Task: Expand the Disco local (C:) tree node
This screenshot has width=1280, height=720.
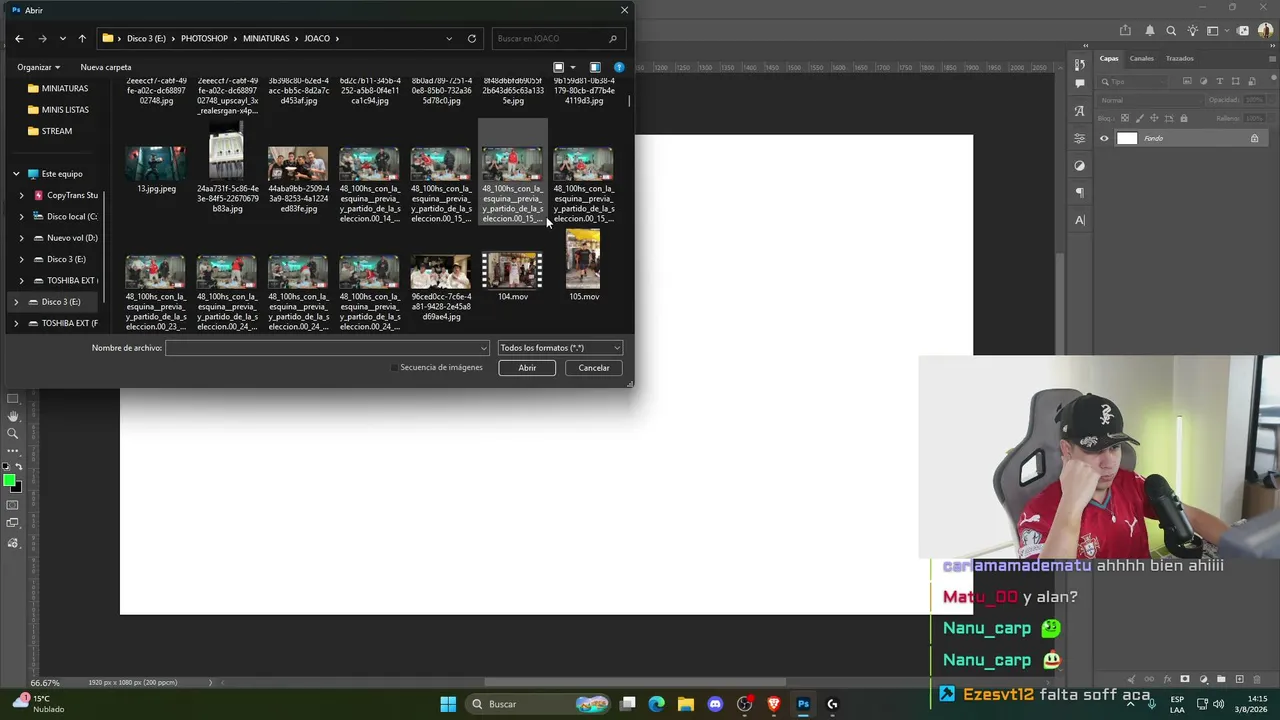Action: tap(21, 216)
